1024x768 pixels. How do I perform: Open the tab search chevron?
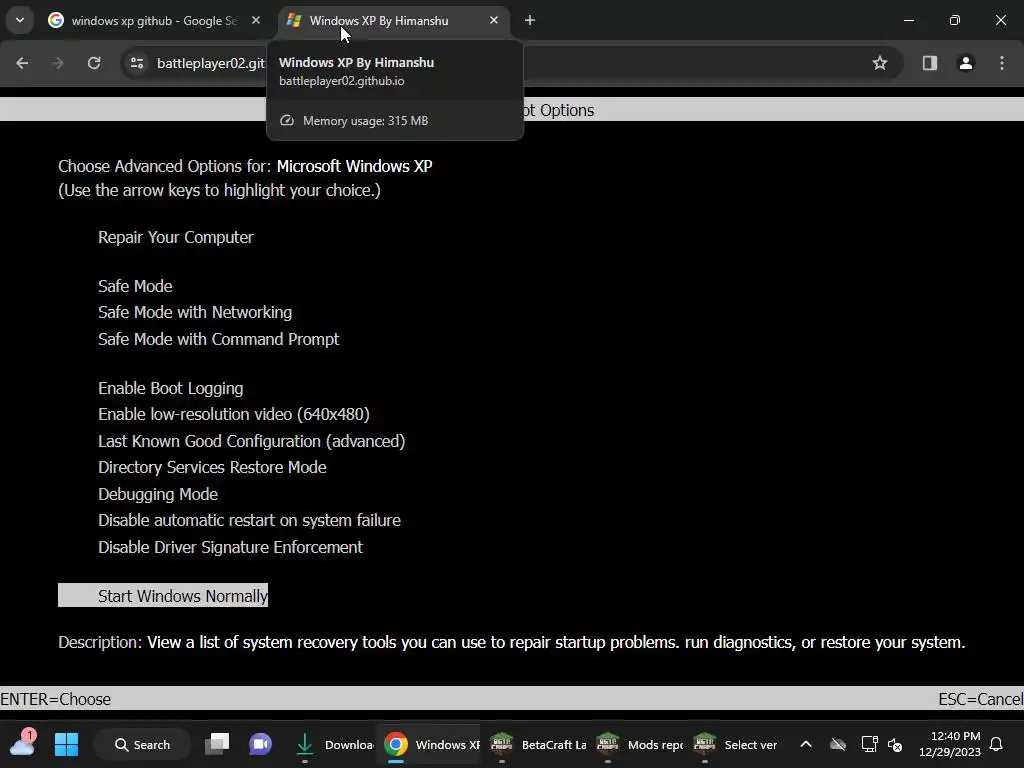20,20
